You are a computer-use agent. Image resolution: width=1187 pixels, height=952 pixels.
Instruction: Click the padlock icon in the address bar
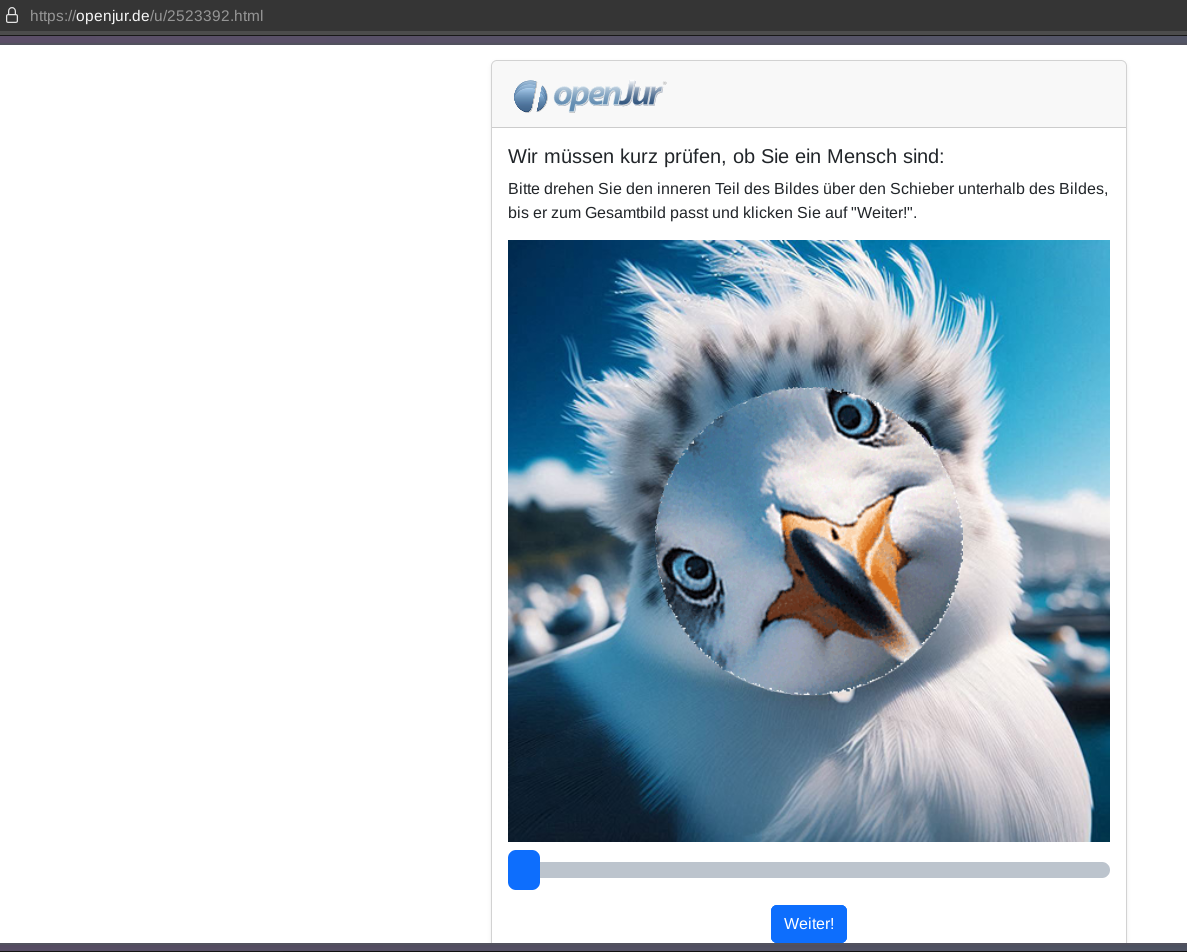tap(12, 16)
